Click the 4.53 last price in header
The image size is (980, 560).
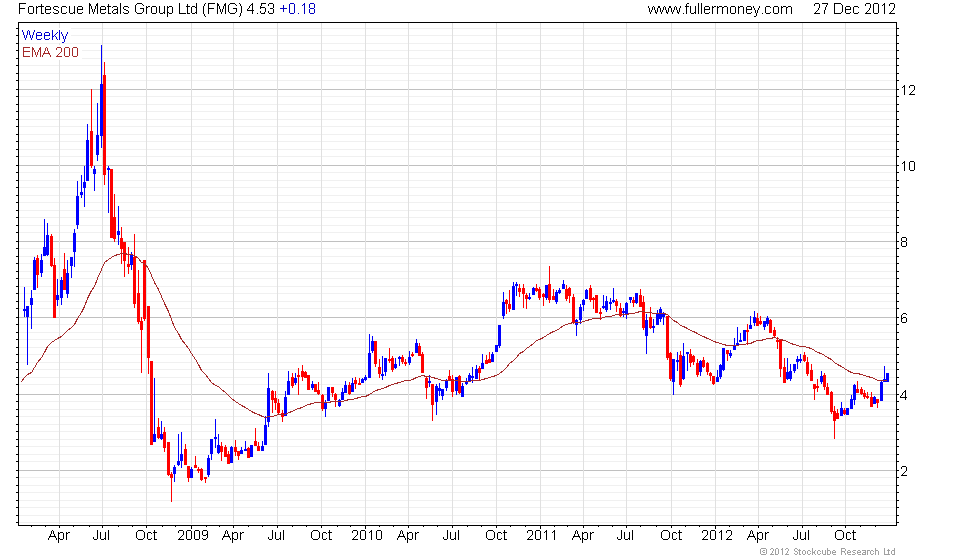259,9
